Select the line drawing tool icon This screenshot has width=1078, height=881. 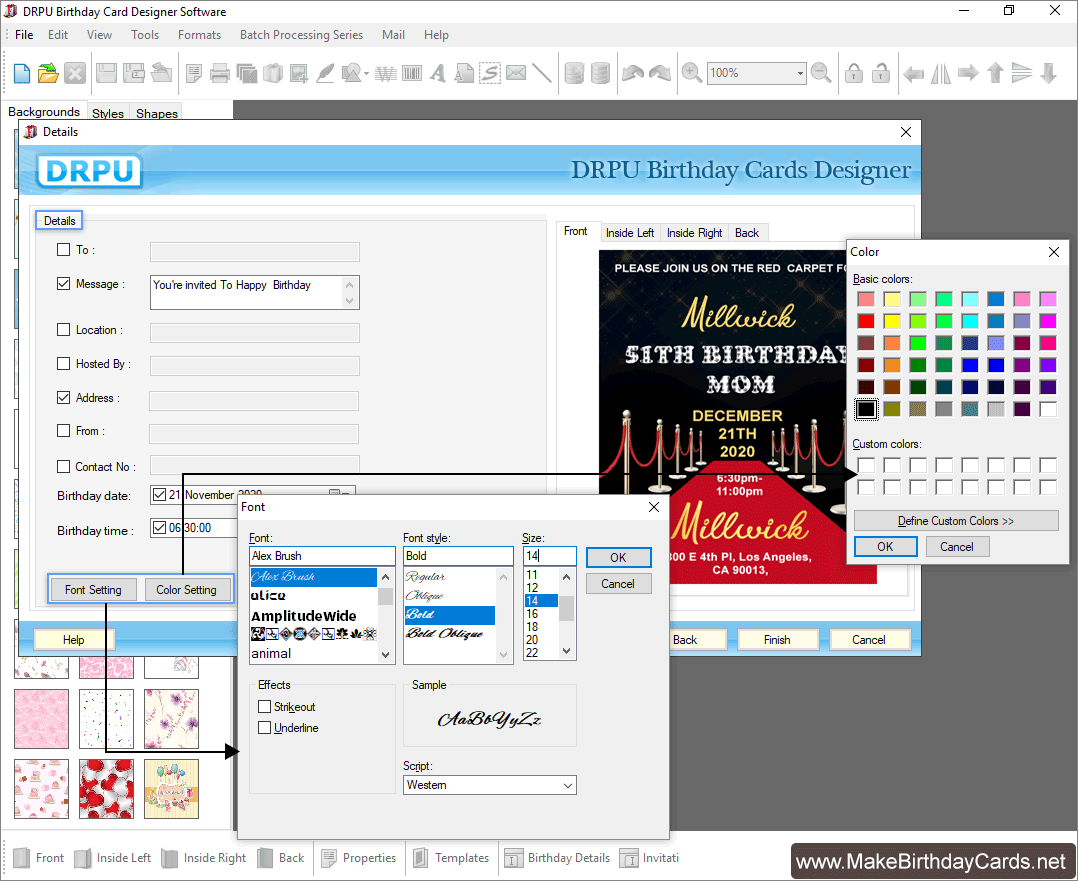[542, 73]
